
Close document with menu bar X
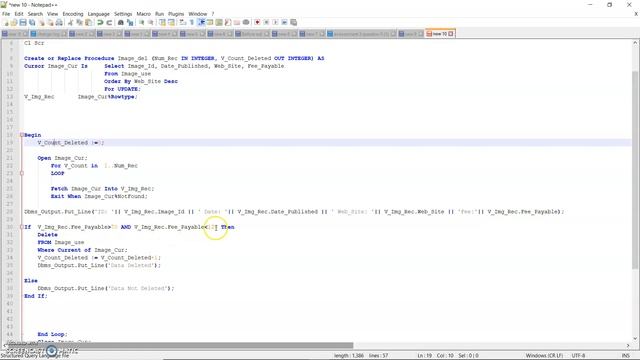636,14
